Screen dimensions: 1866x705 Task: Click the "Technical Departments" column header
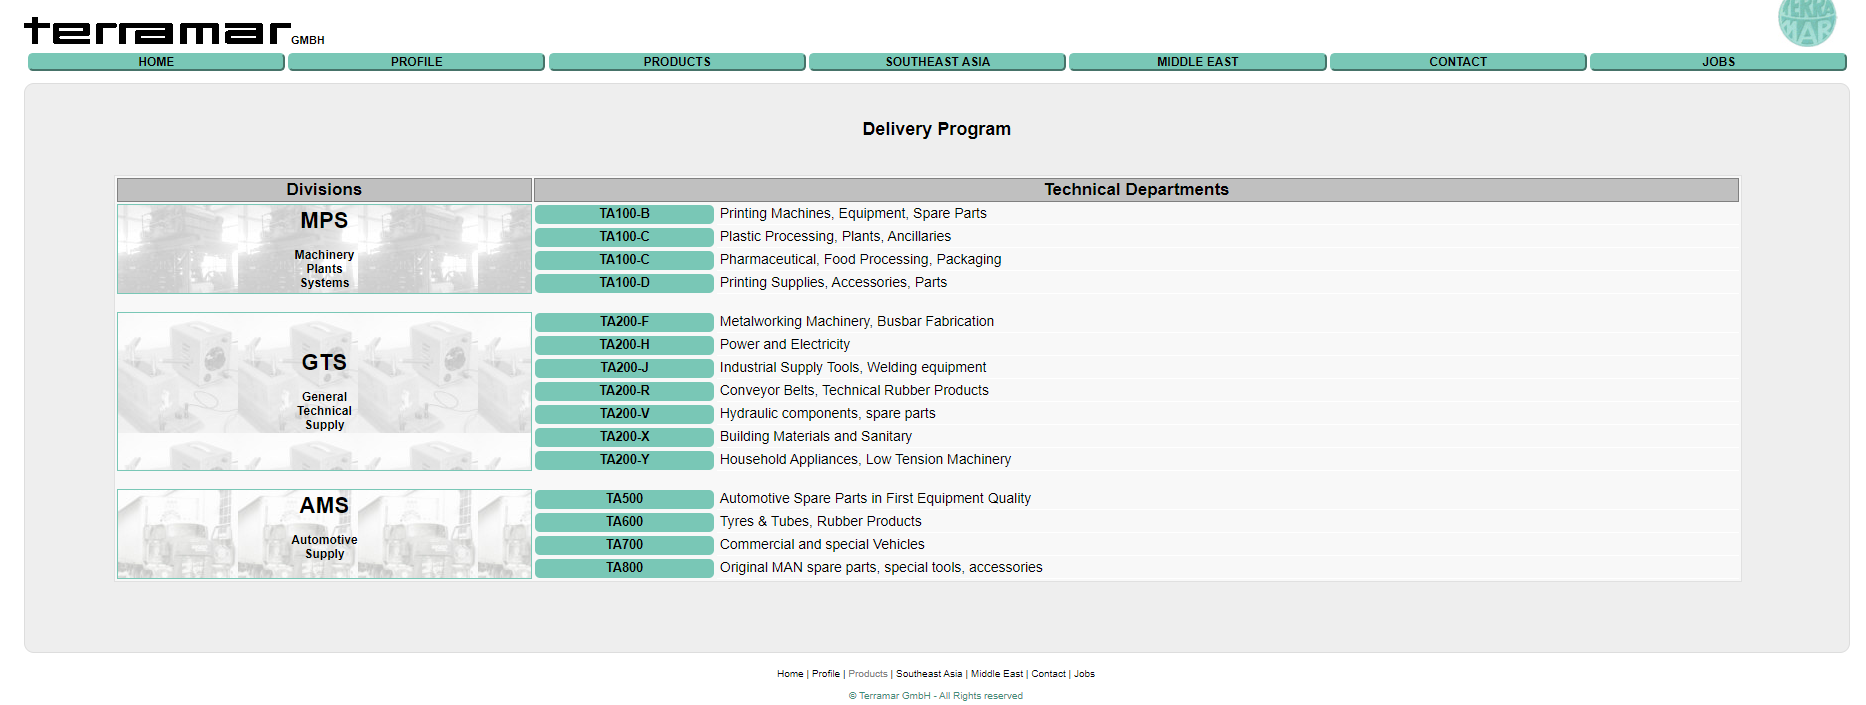(1136, 190)
